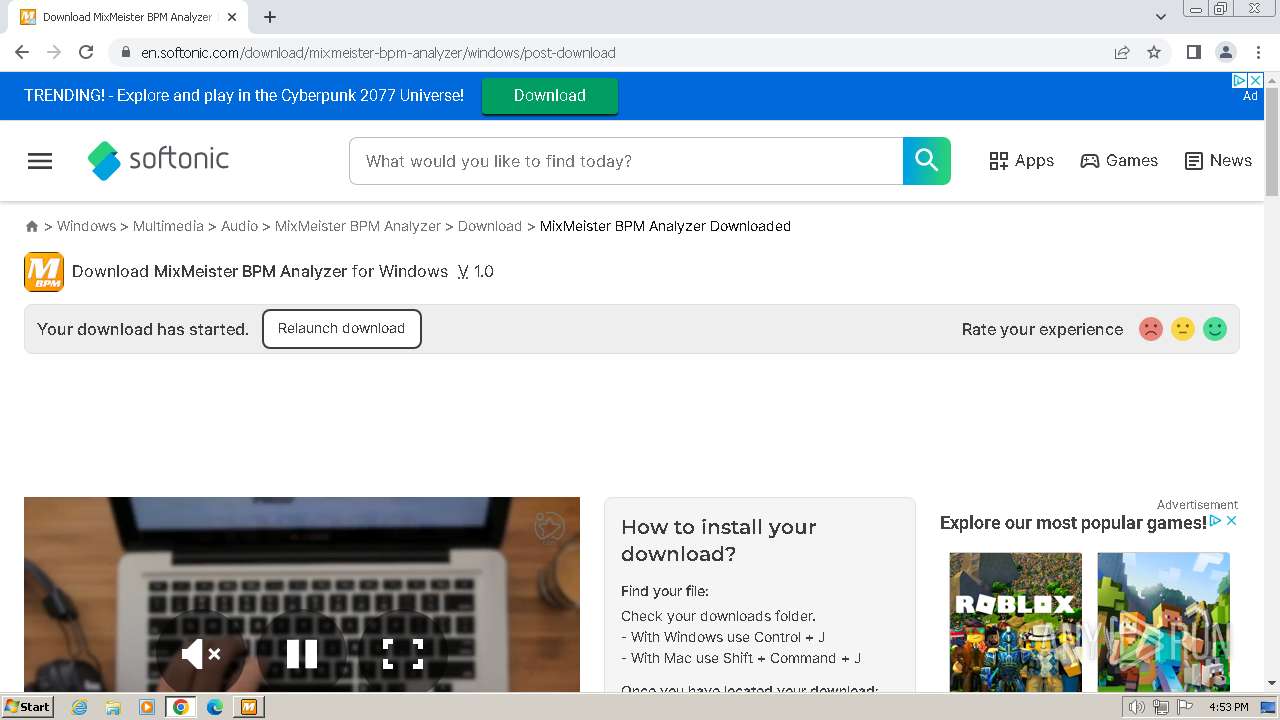Click the MixMeister BPM app icon
Screen dimensions: 1280x720
coord(44,272)
